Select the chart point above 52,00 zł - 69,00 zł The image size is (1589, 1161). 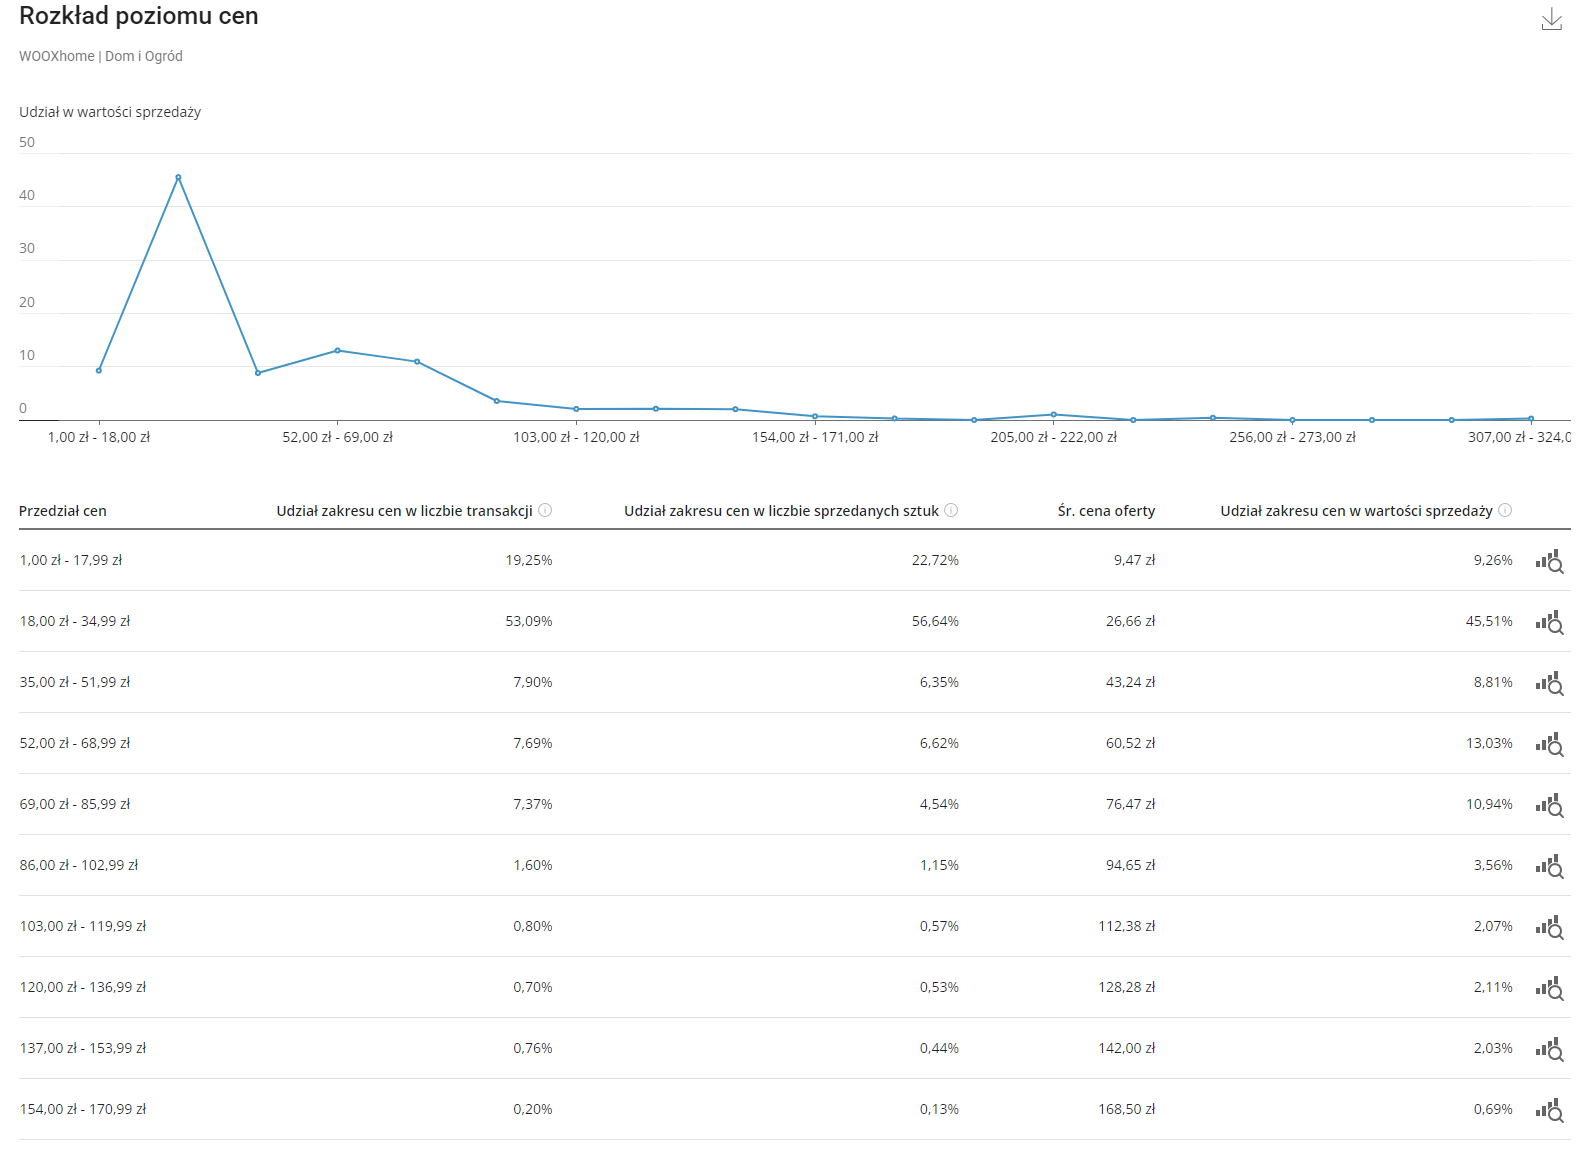coord(338,350)
